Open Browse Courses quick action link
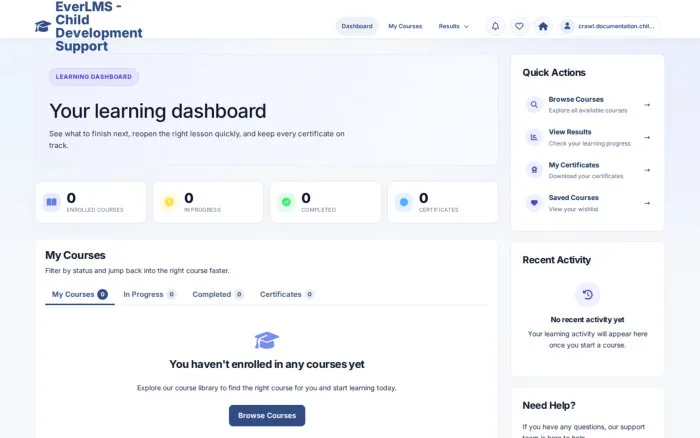 (x=588, y=105)
